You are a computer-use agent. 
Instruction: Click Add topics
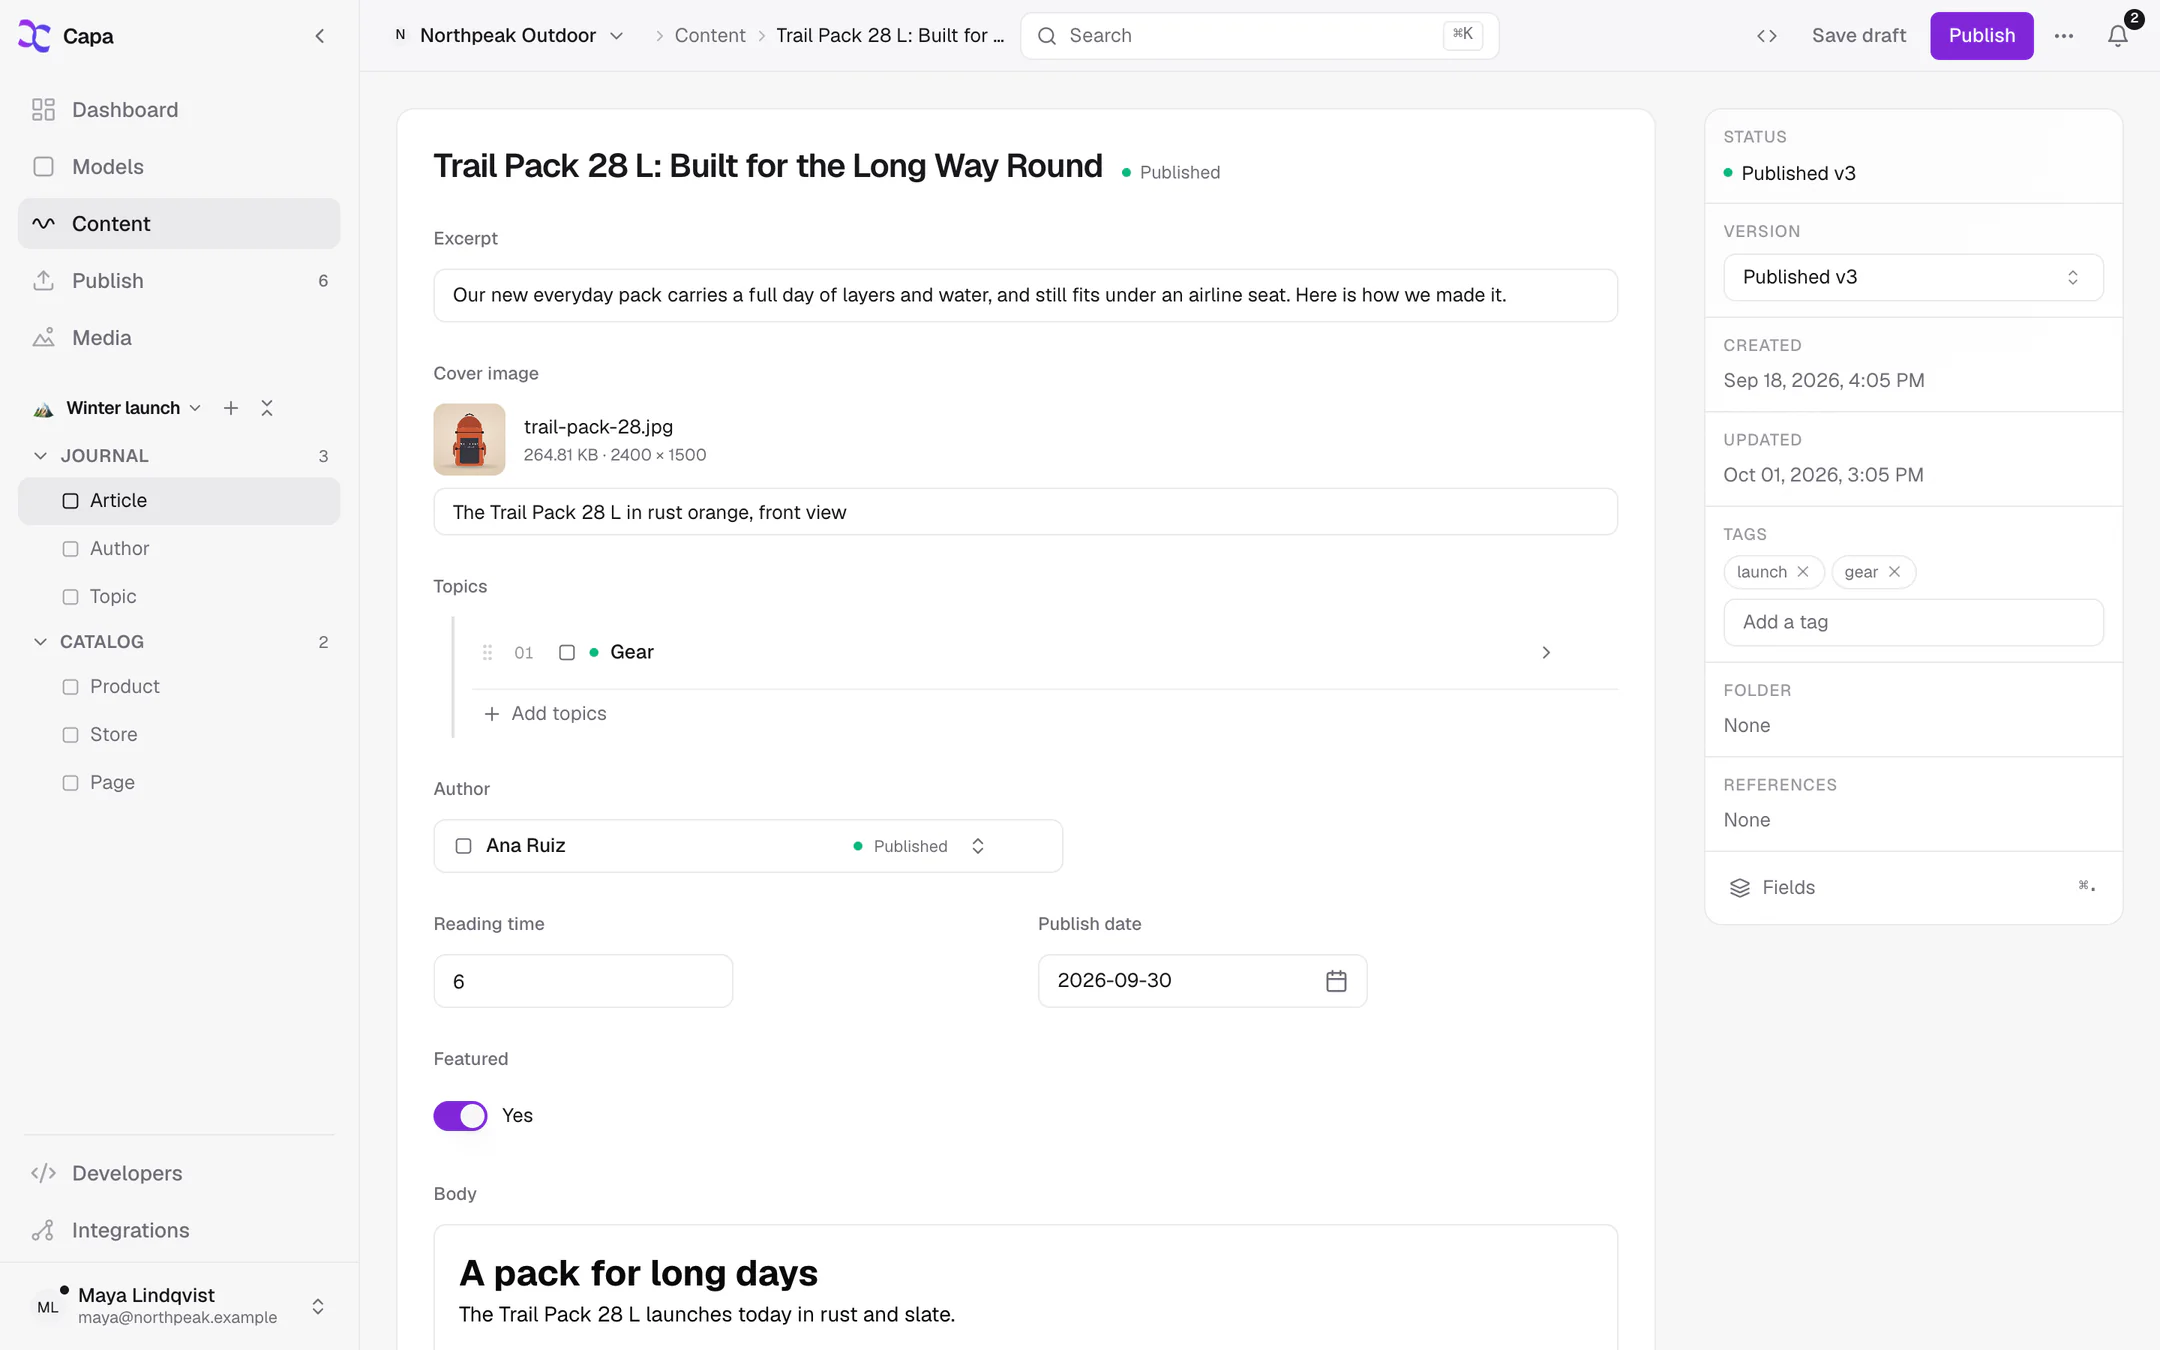(x=545, y=714)
